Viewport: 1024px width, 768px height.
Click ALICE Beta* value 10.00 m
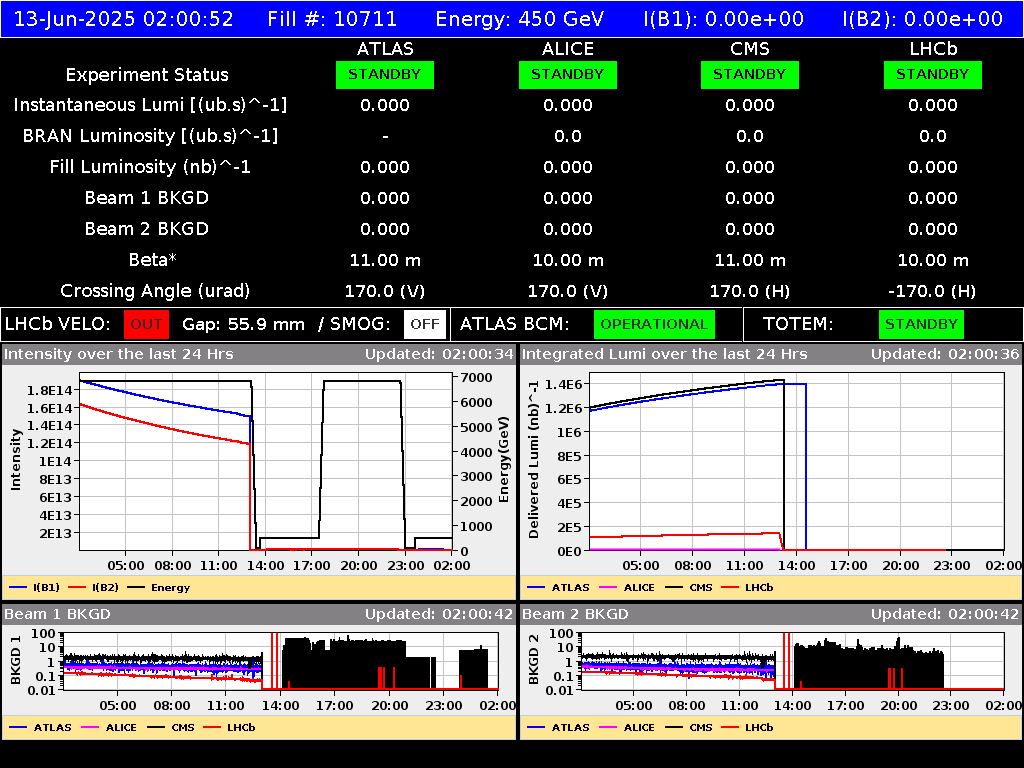(x=568, y=261)
